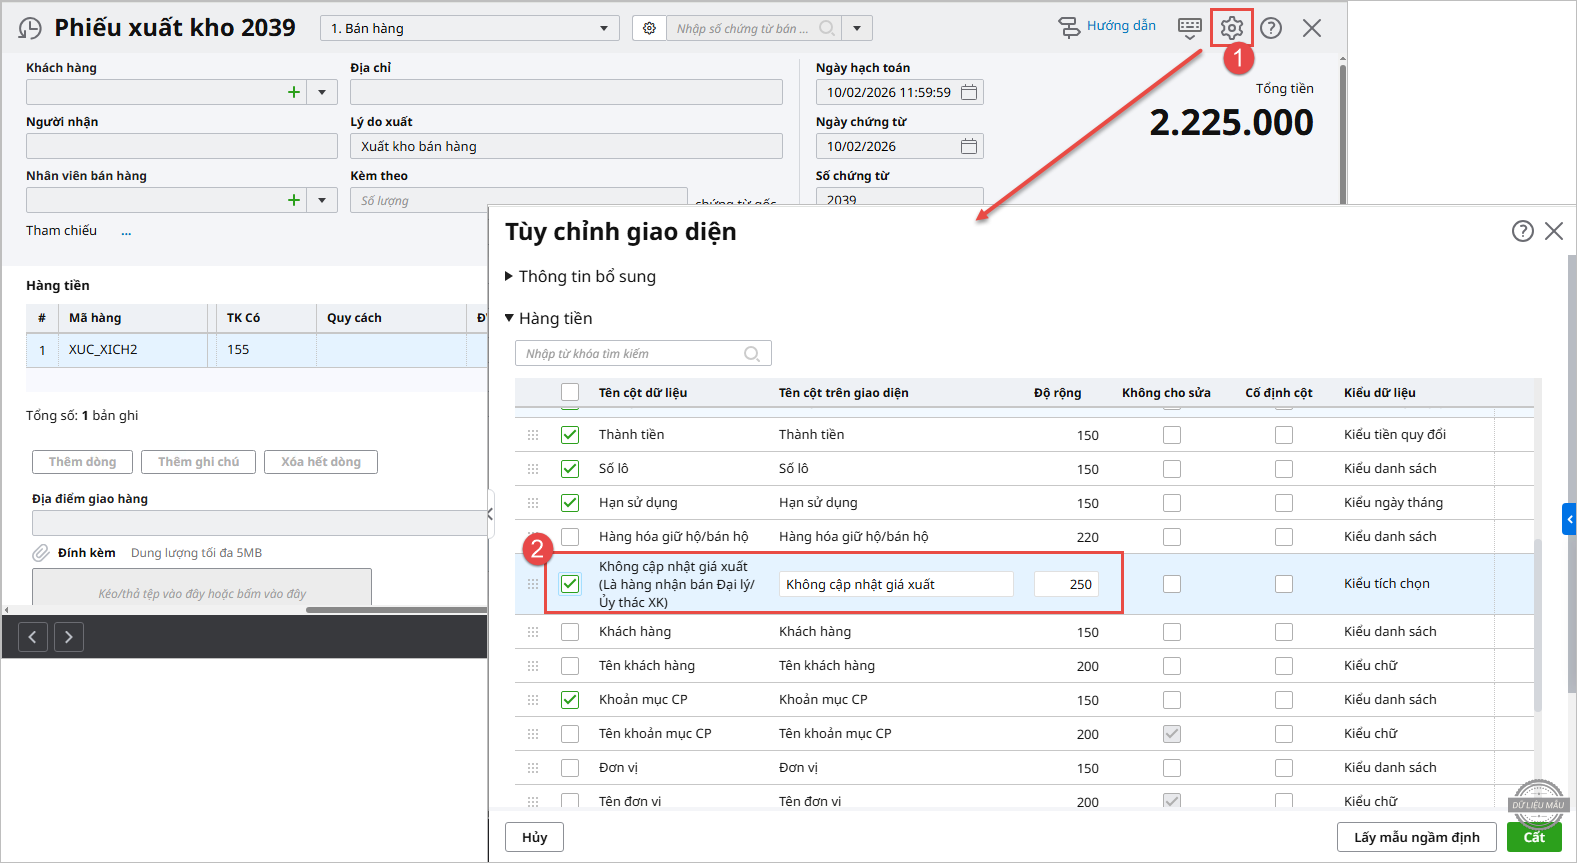Click the keyboard shortcuts icon
This screenshot has width=1577, height=863.
1189,28
